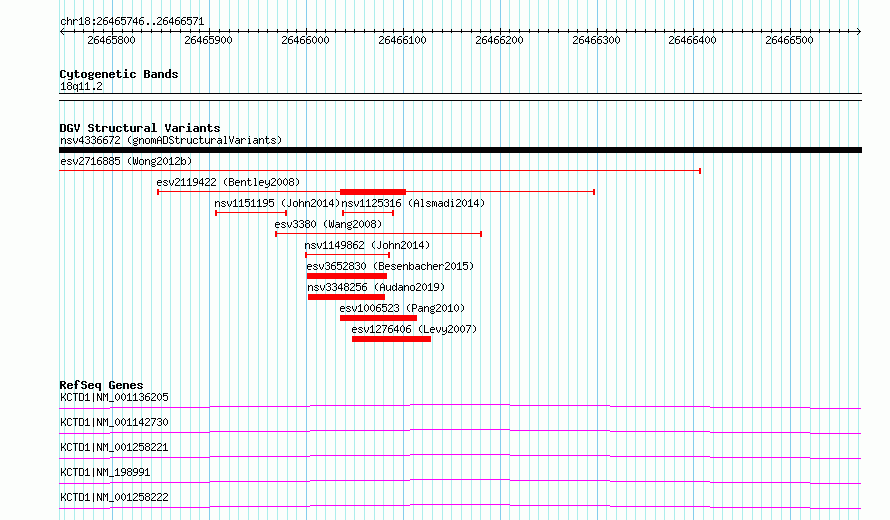The height and width of the screenshot is (520, 890).
Task: Select the thick red esv2119422 segment
Action: click(373, 192)
